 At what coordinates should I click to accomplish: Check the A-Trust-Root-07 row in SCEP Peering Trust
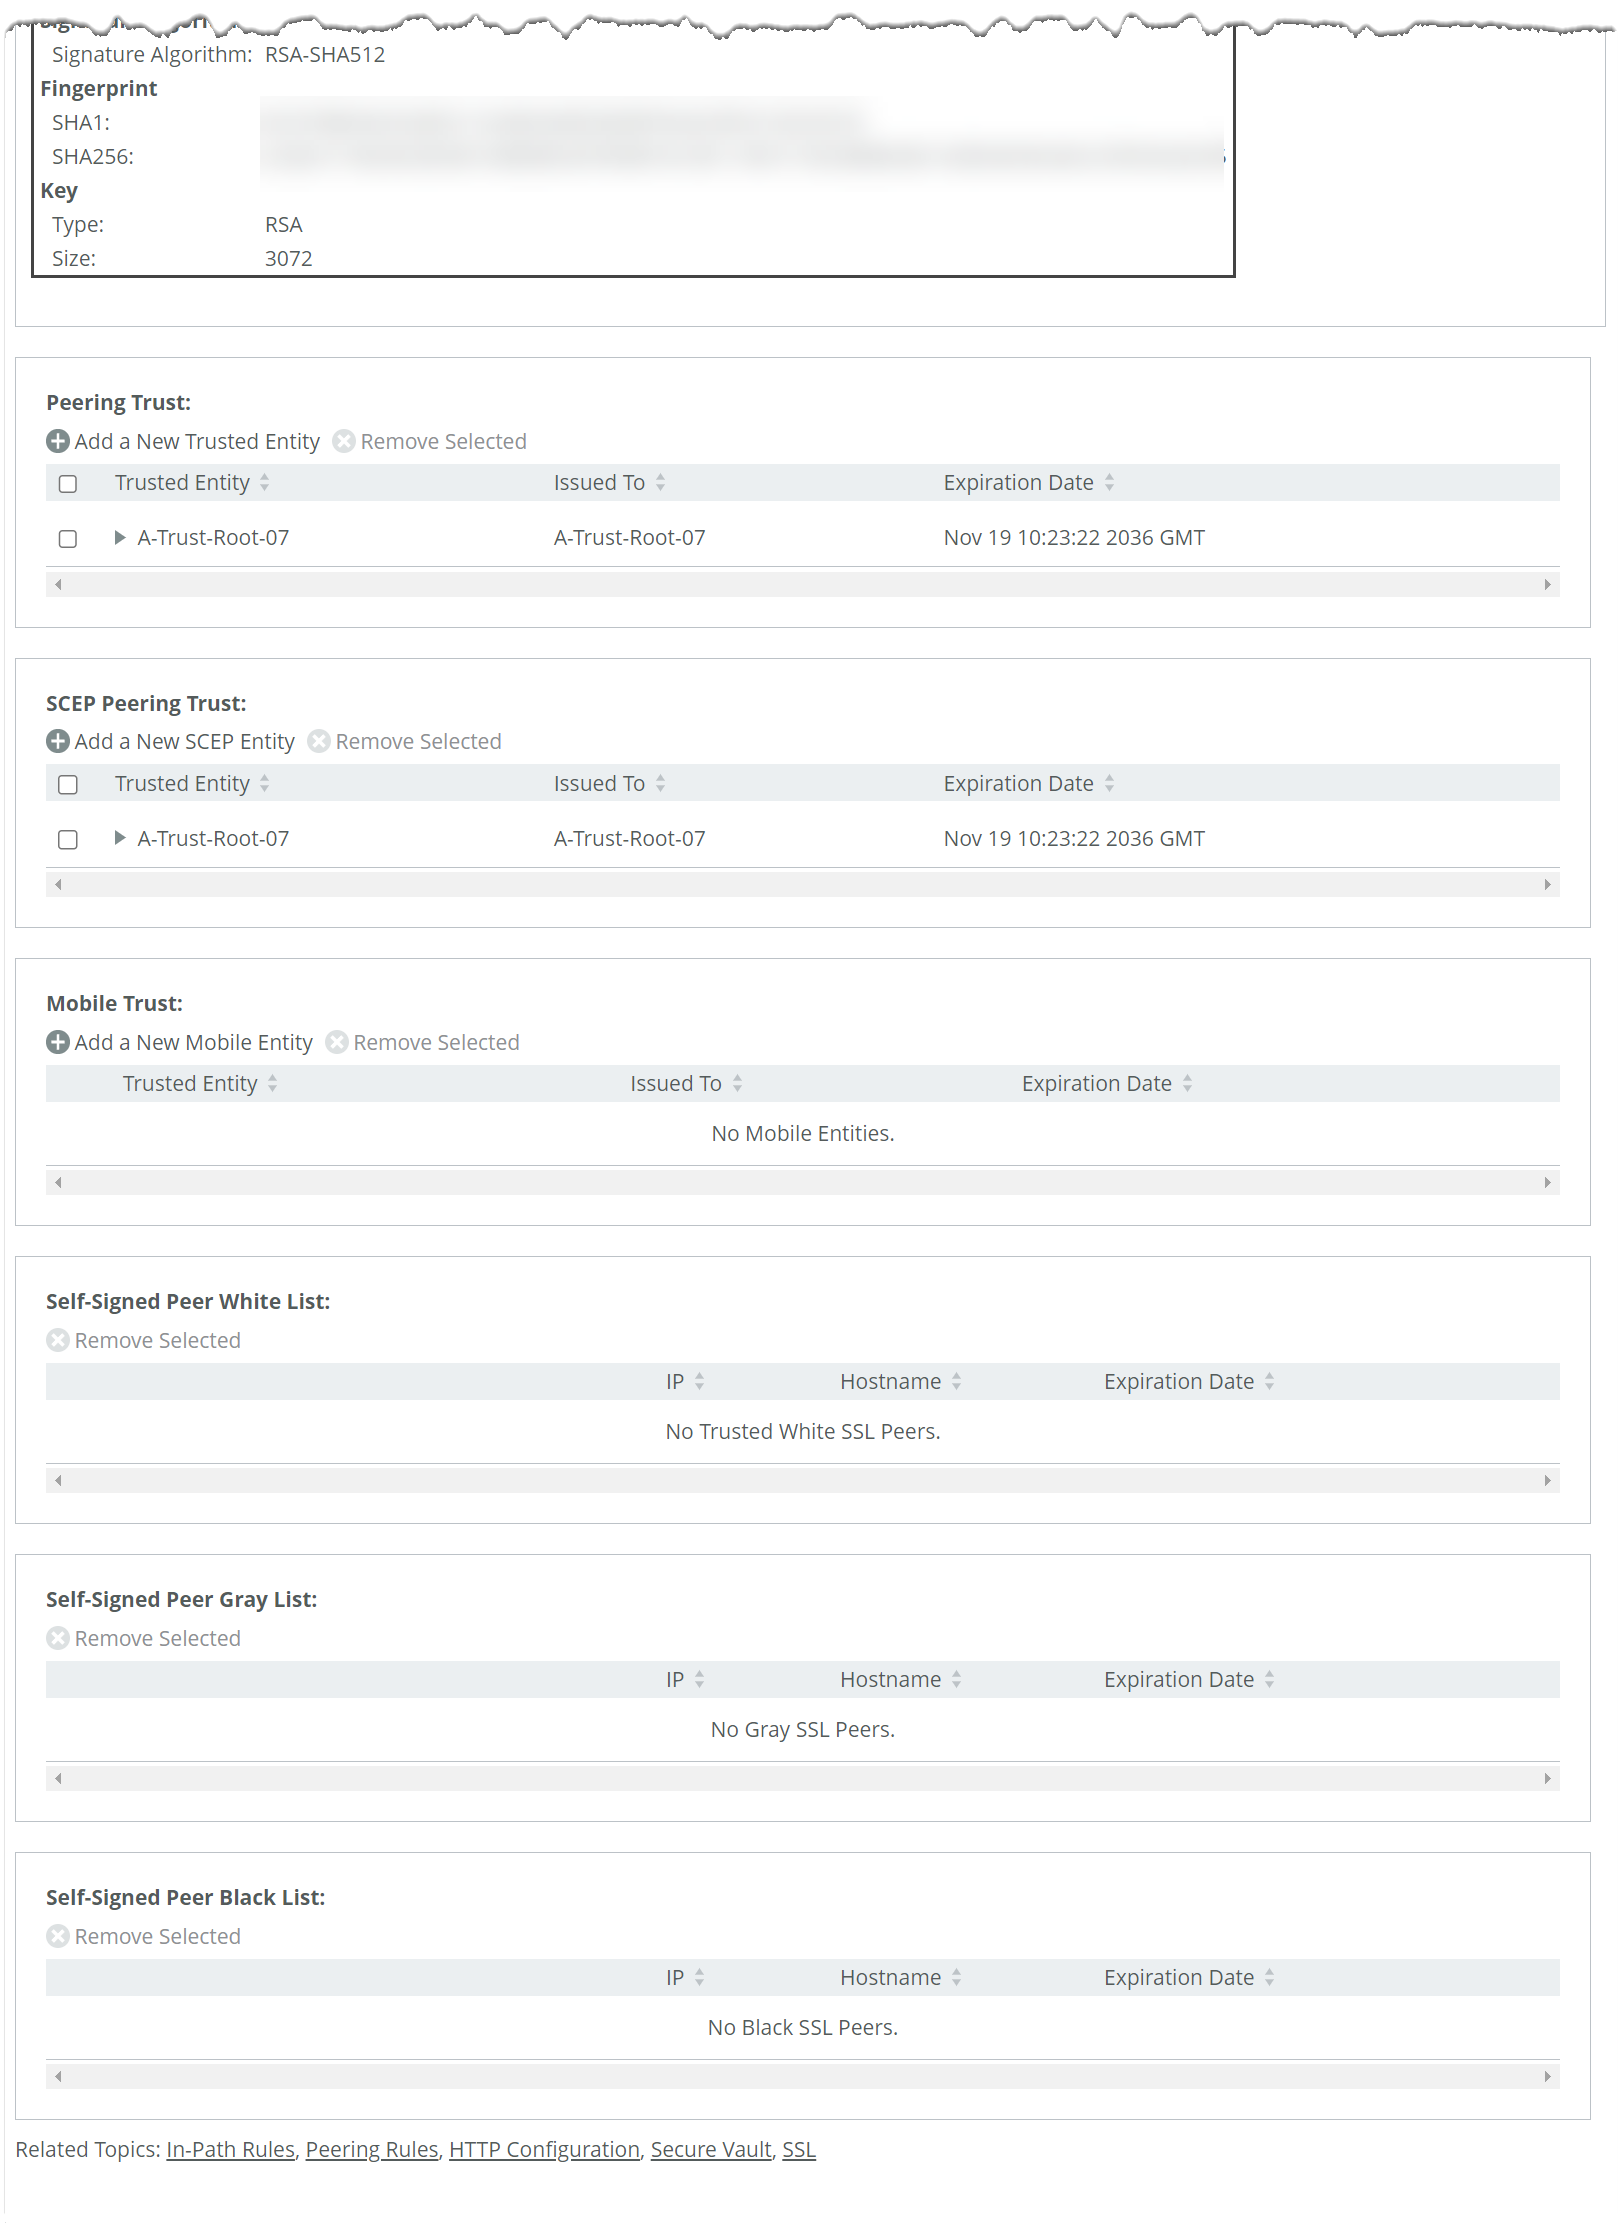click(x=68, y=840)
